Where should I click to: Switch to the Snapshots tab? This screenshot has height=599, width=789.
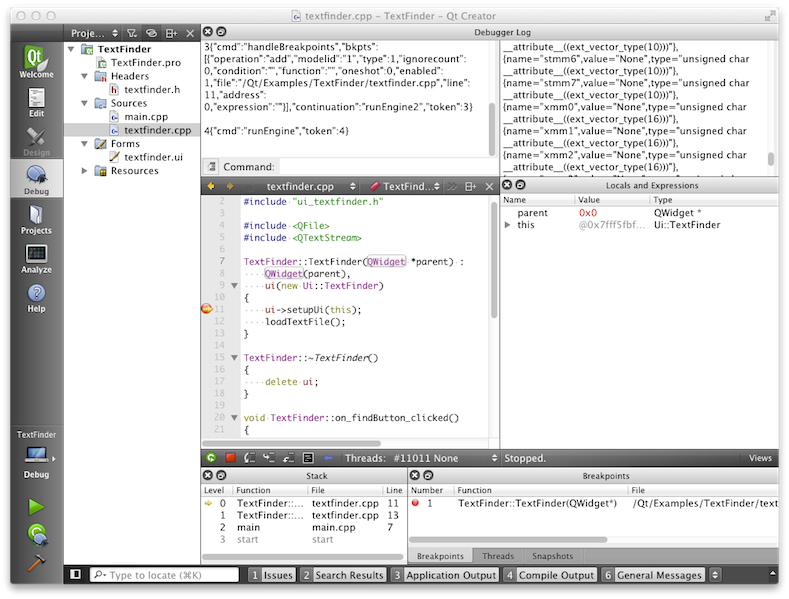click(x=553, y=556)
